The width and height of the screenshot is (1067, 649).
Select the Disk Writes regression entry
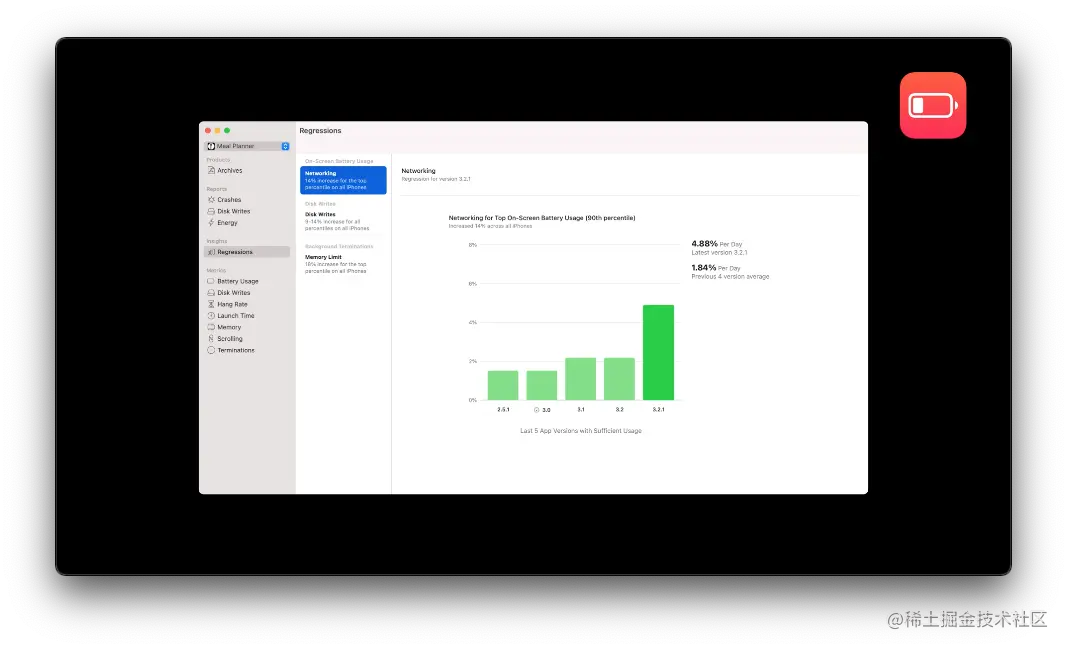click(338, 222)
